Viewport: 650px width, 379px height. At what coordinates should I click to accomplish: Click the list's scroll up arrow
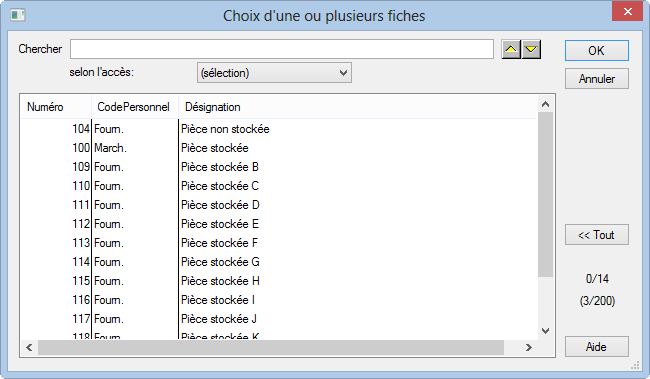click(546, 104)
